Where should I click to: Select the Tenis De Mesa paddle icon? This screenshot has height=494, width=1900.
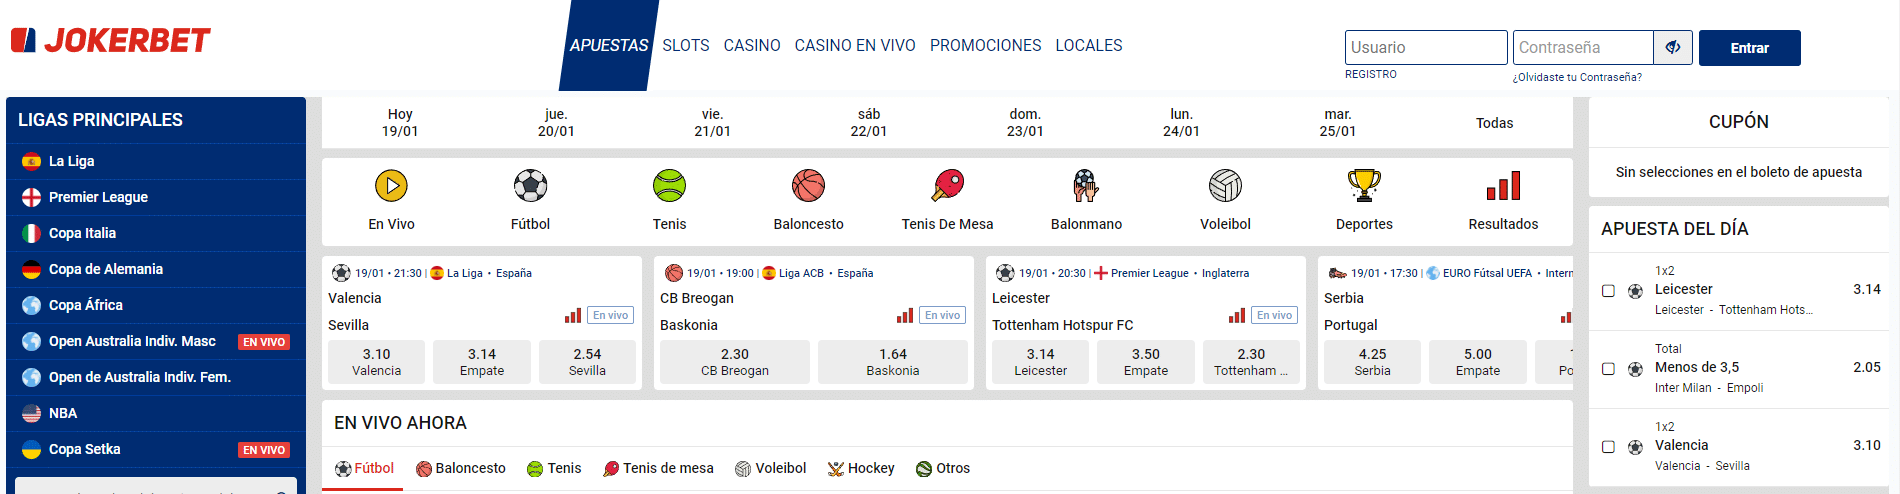click(x=947, y=186)
